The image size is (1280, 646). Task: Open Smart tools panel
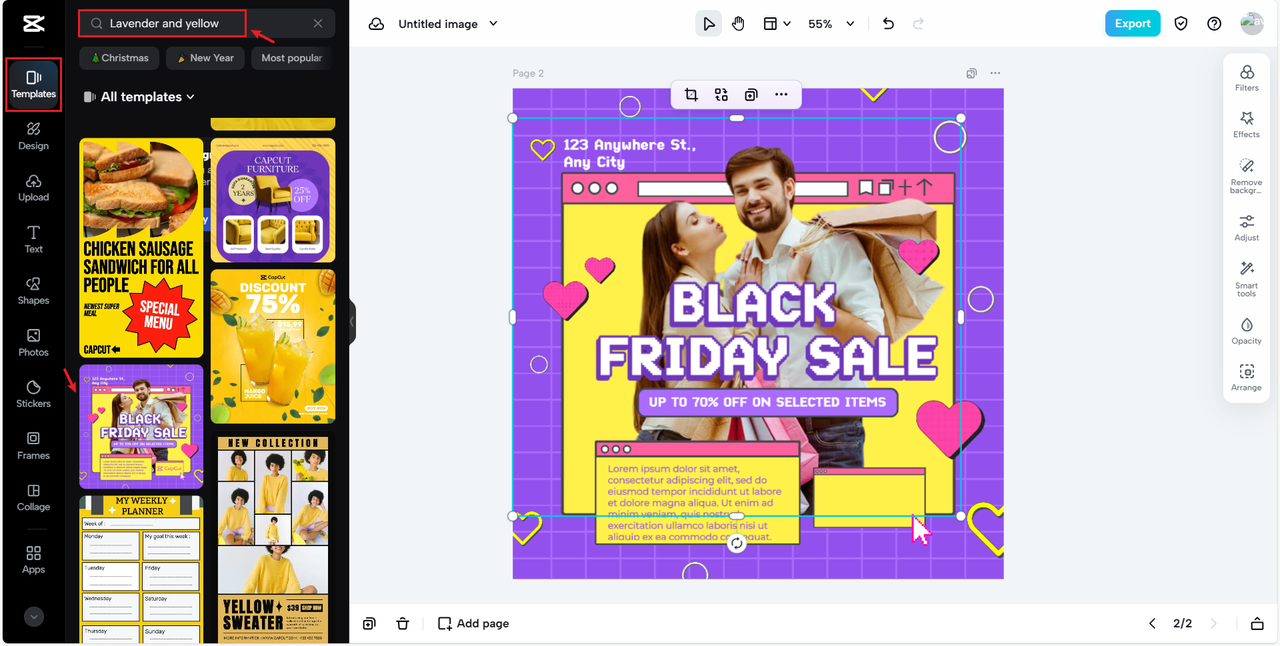1246,279
